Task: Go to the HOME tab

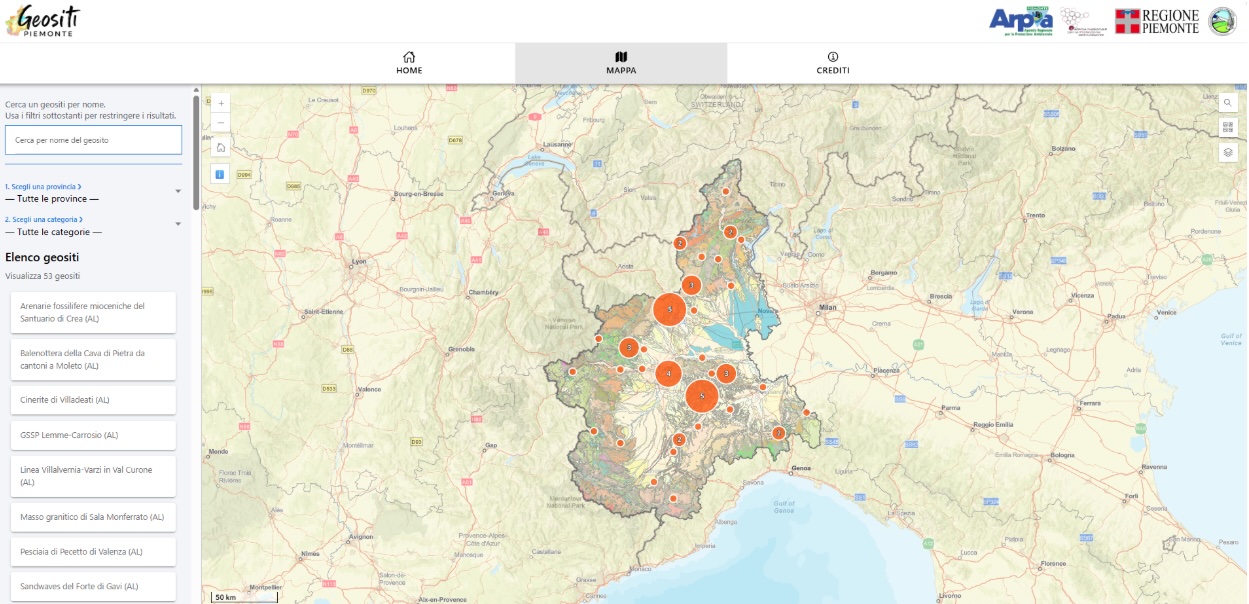Action: tap(409, 63)
